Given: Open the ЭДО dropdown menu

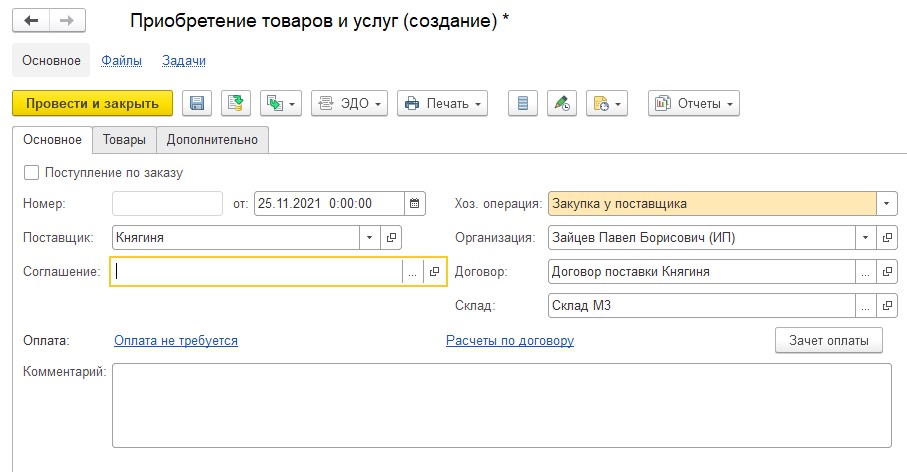Looking at the screenshot, I should point(349,104).
